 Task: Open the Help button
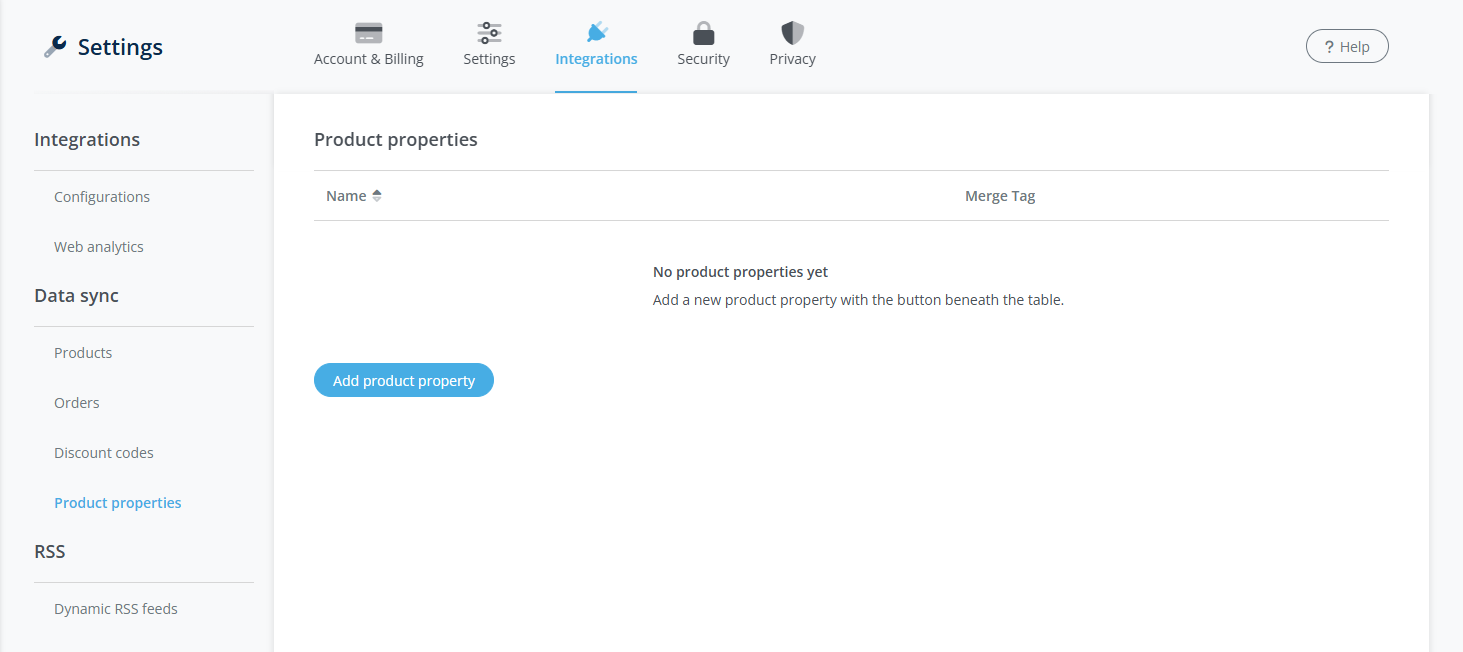point(1346,45)
